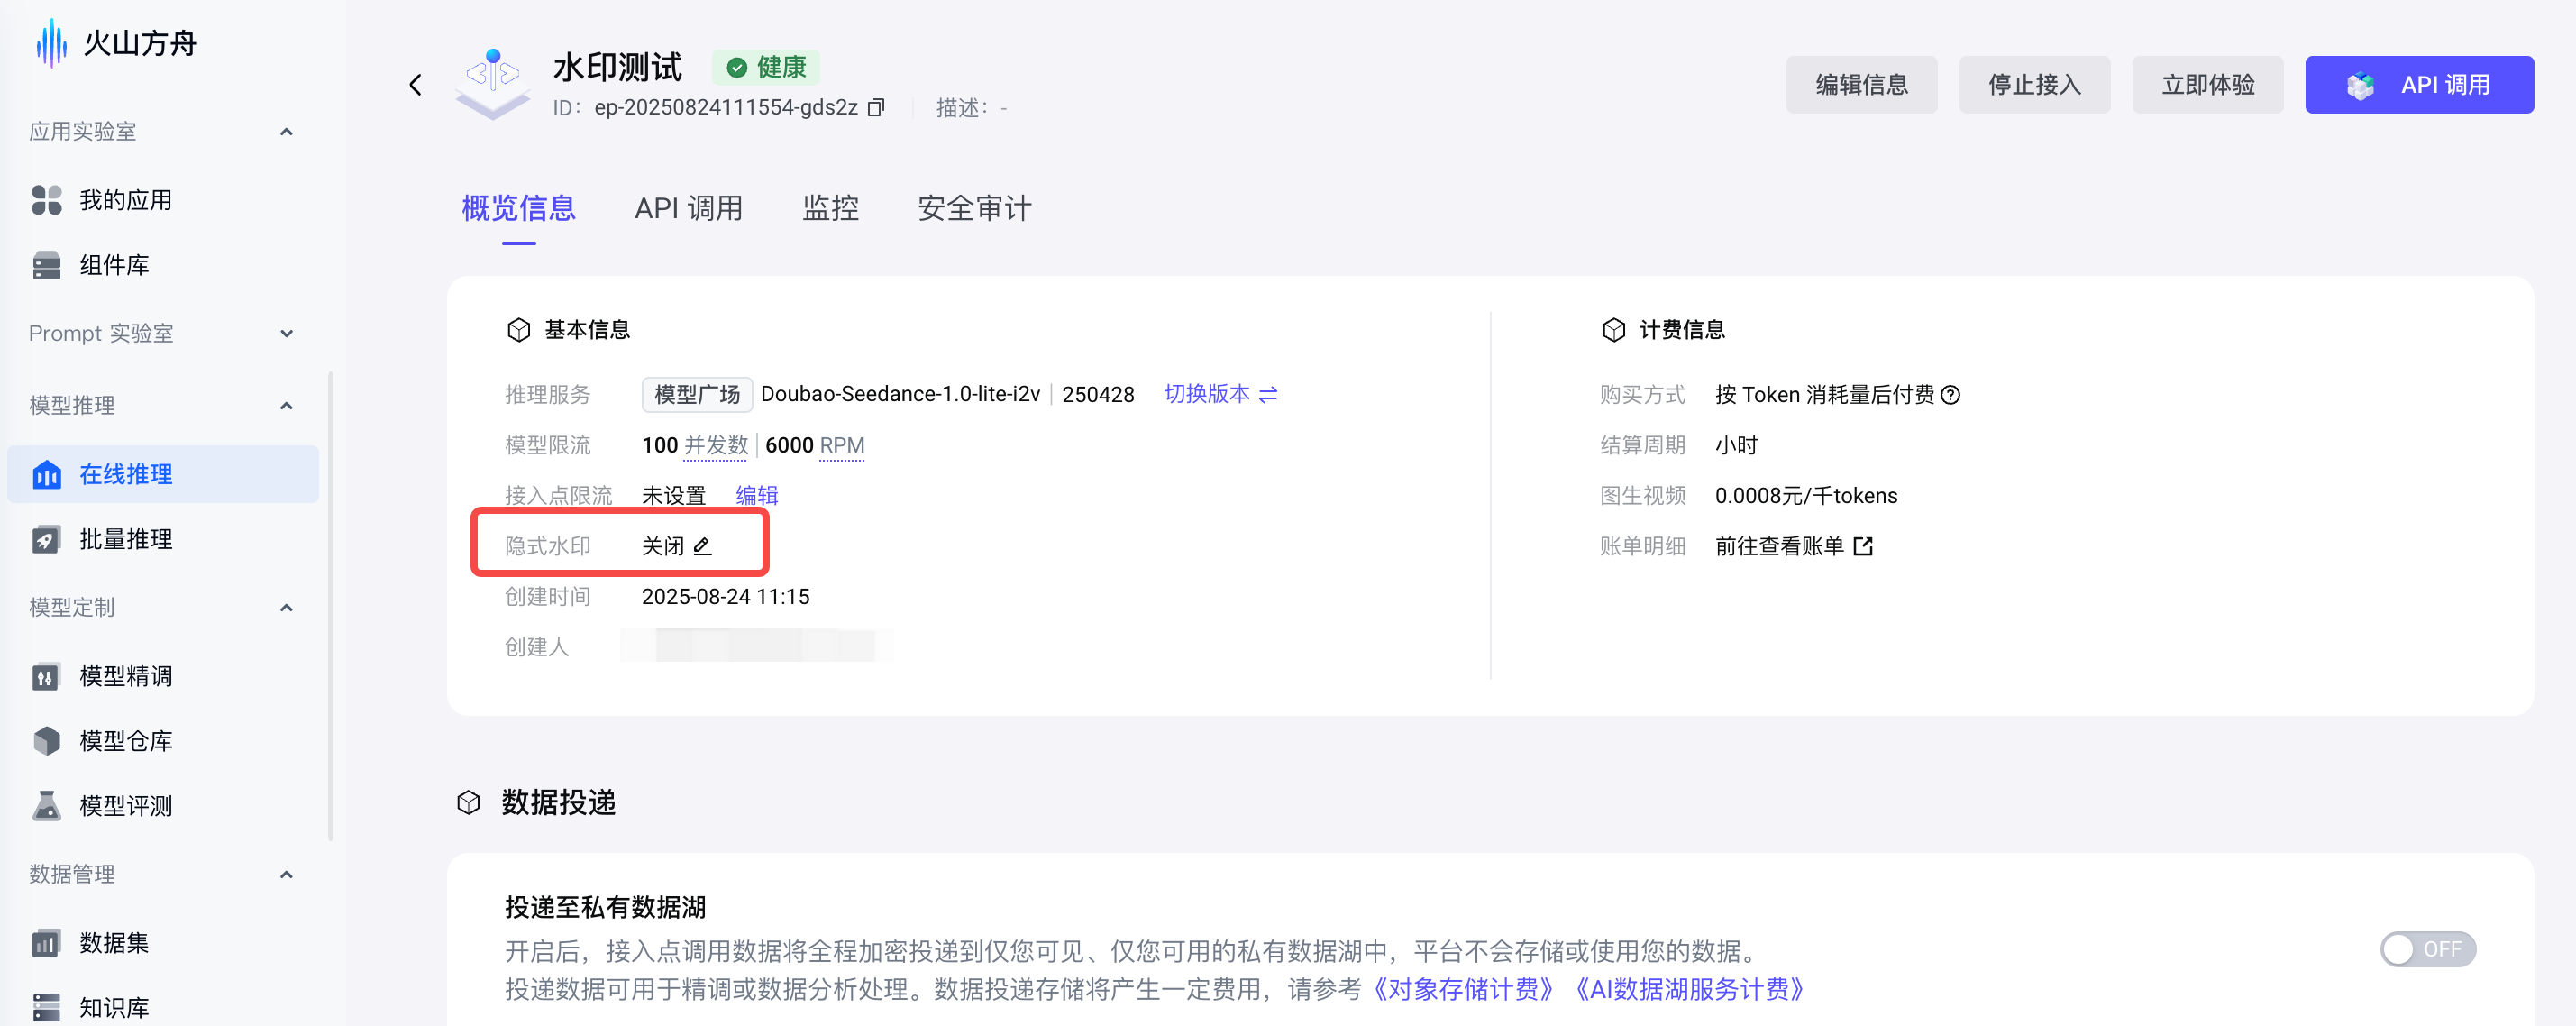Open 模型评测 in the sidebar
This screenshot has width=2576, height=1026.
click(125, 806)
